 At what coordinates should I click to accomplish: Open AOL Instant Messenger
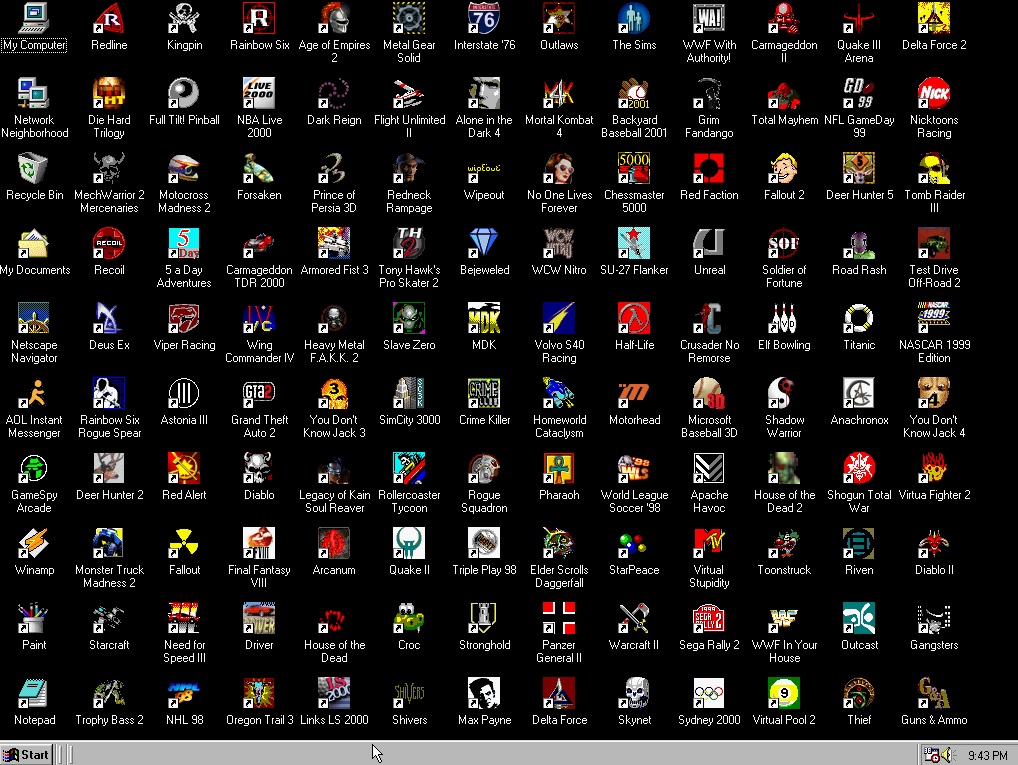tap(34, 395)
